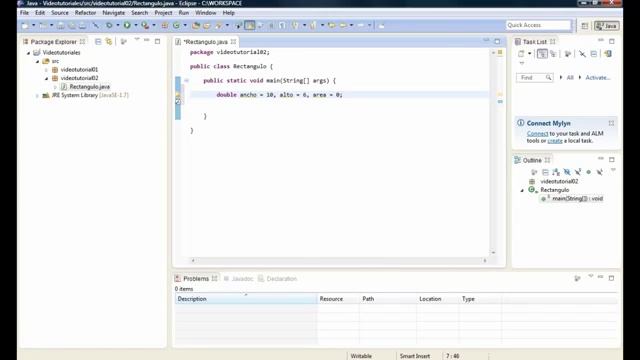
Task: Toggle Link with Editor in Package Explorer
Action: 109,41
